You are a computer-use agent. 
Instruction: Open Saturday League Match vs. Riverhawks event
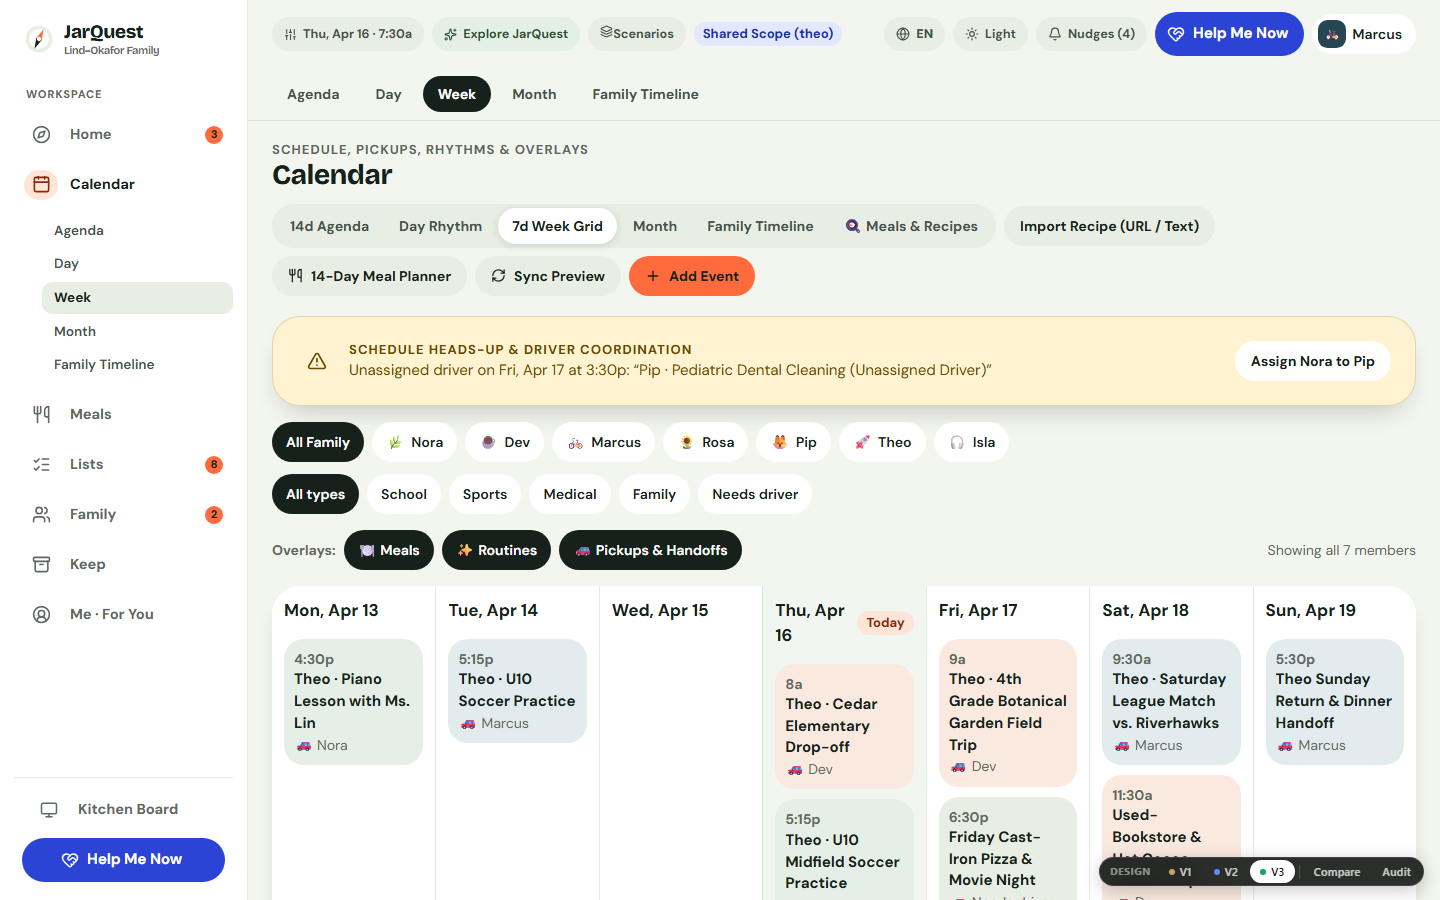click(1171, 702)
